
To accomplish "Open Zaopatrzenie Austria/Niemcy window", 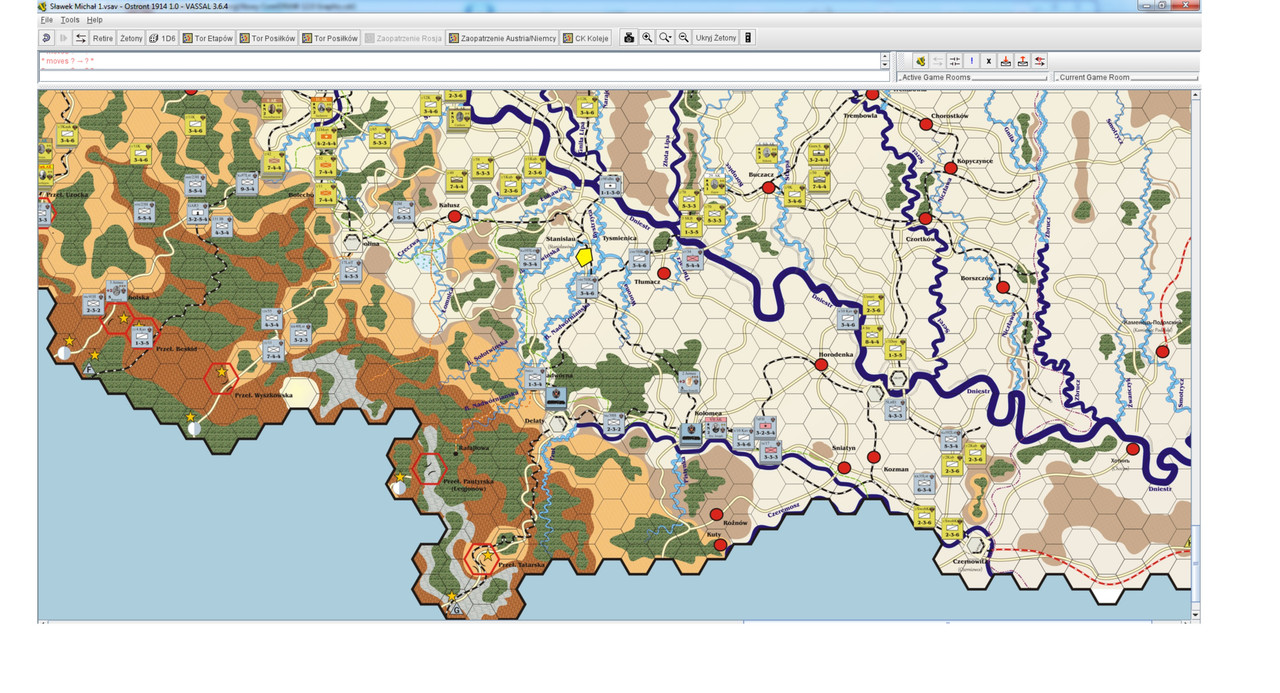I will tap(502, 38).
